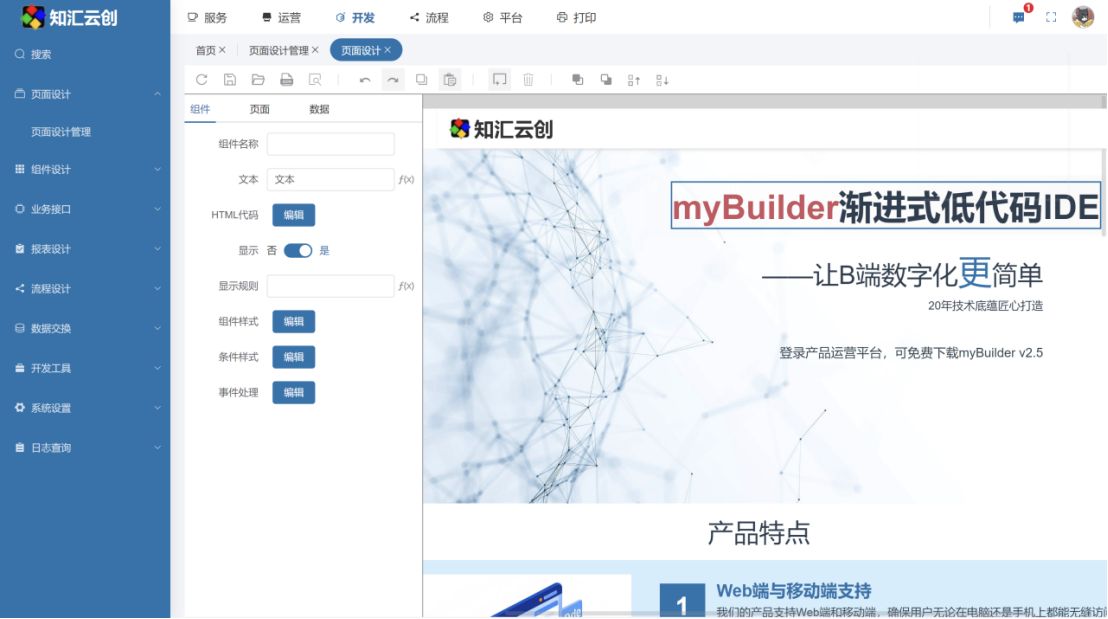Image resolution: width=1108 pixels, height=619 pixels.
Task: Click the 显示规则 input field
Action: coord(331,286)
